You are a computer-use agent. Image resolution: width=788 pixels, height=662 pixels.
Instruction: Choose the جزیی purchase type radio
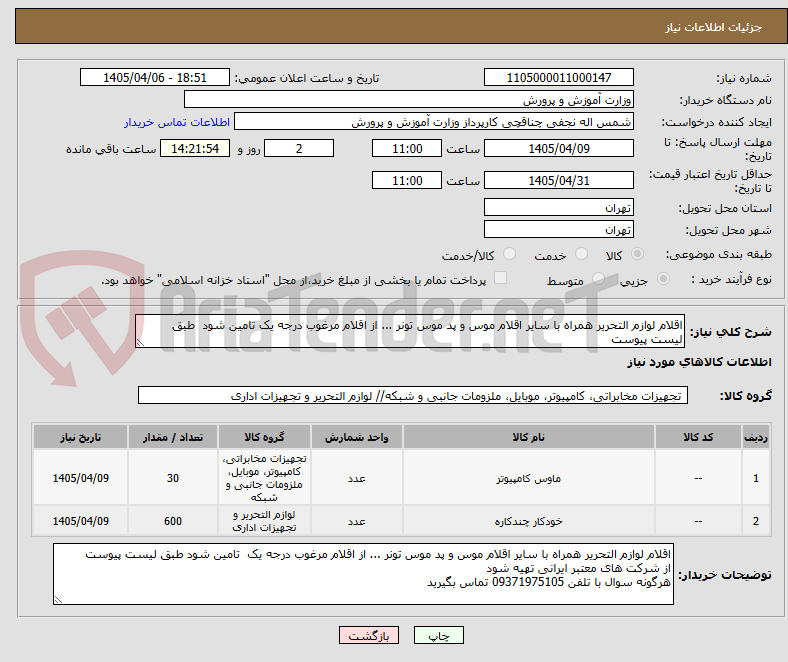pos(663,278)
